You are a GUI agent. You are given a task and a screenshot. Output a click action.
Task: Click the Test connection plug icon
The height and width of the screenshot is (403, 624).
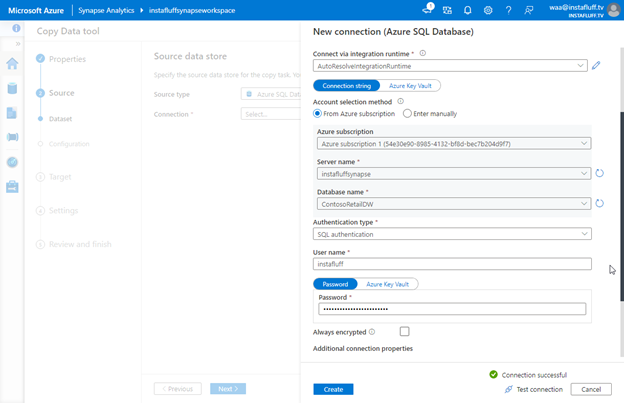508,389
